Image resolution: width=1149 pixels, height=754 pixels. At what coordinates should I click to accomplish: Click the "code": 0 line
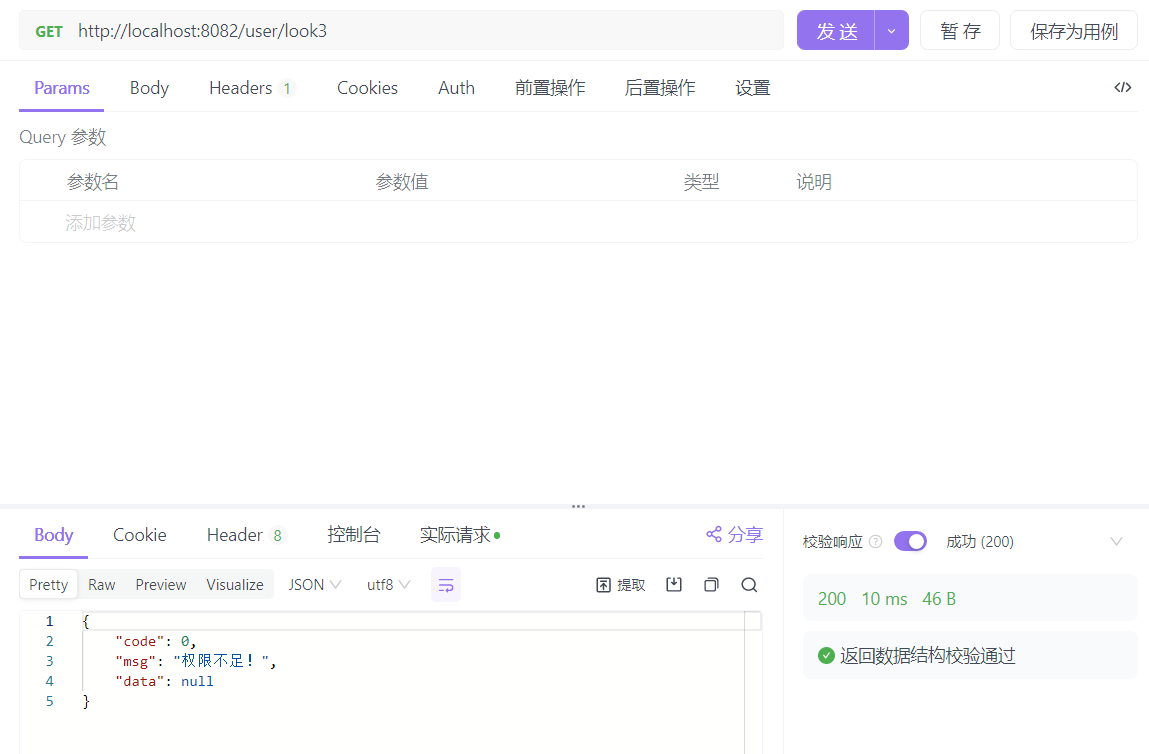(x=155, y=641)
